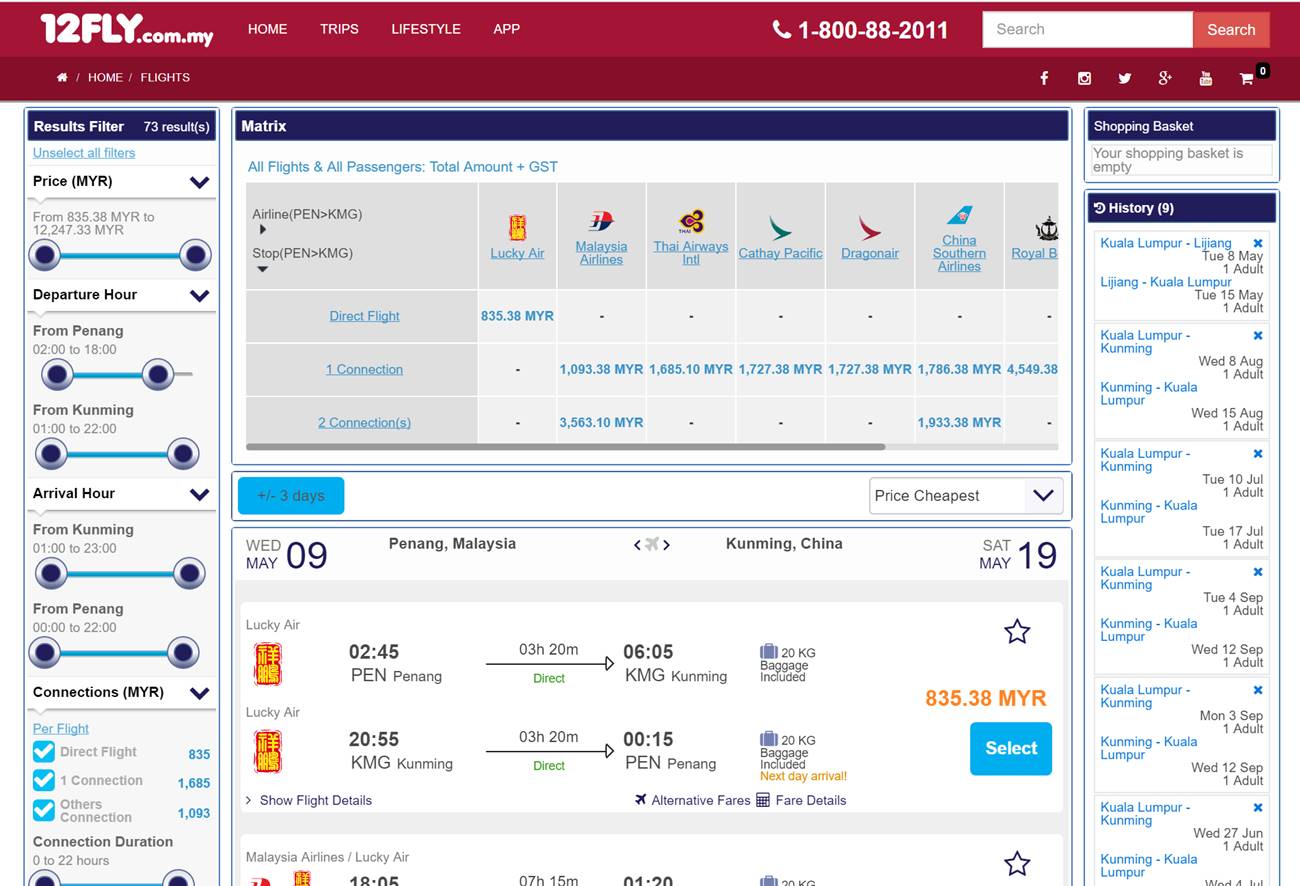The width and height of the screenshot is (1300, 886).
Task: Click 1,933.38 MYR China Southern matrix price
Action: [x=959, y=422]
